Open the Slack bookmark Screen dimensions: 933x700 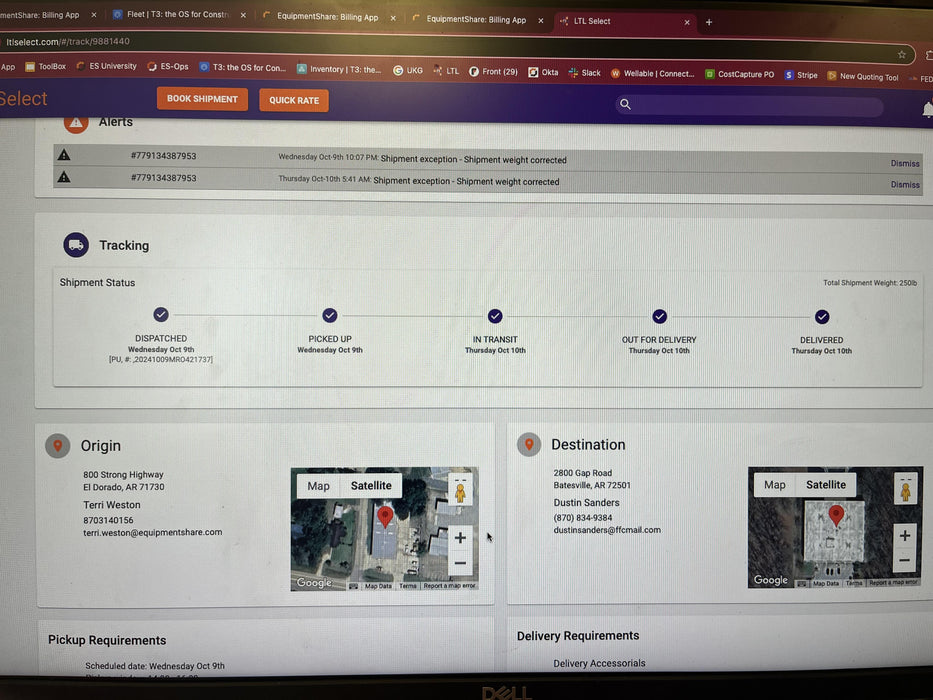(585, 72)
